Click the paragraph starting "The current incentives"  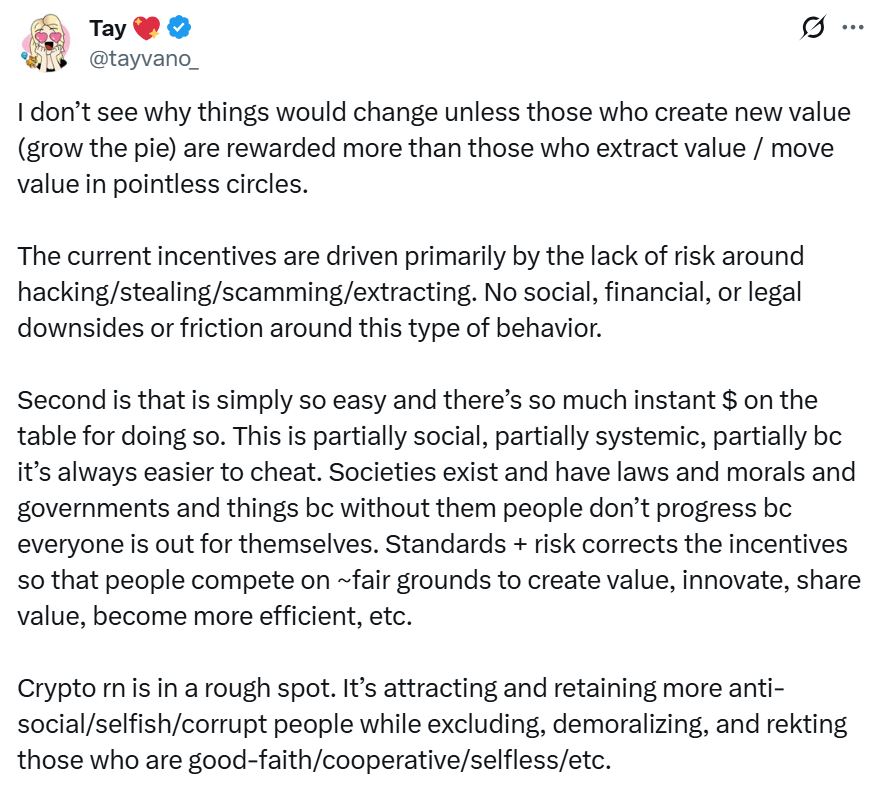[410, 292]
